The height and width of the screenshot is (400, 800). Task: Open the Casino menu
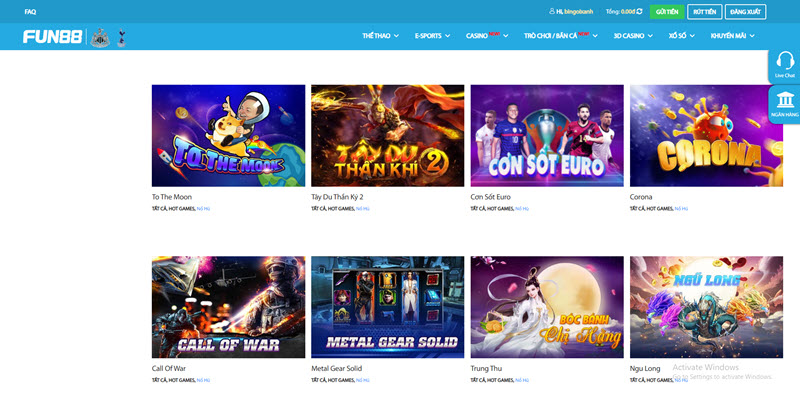tap(477, 36)
